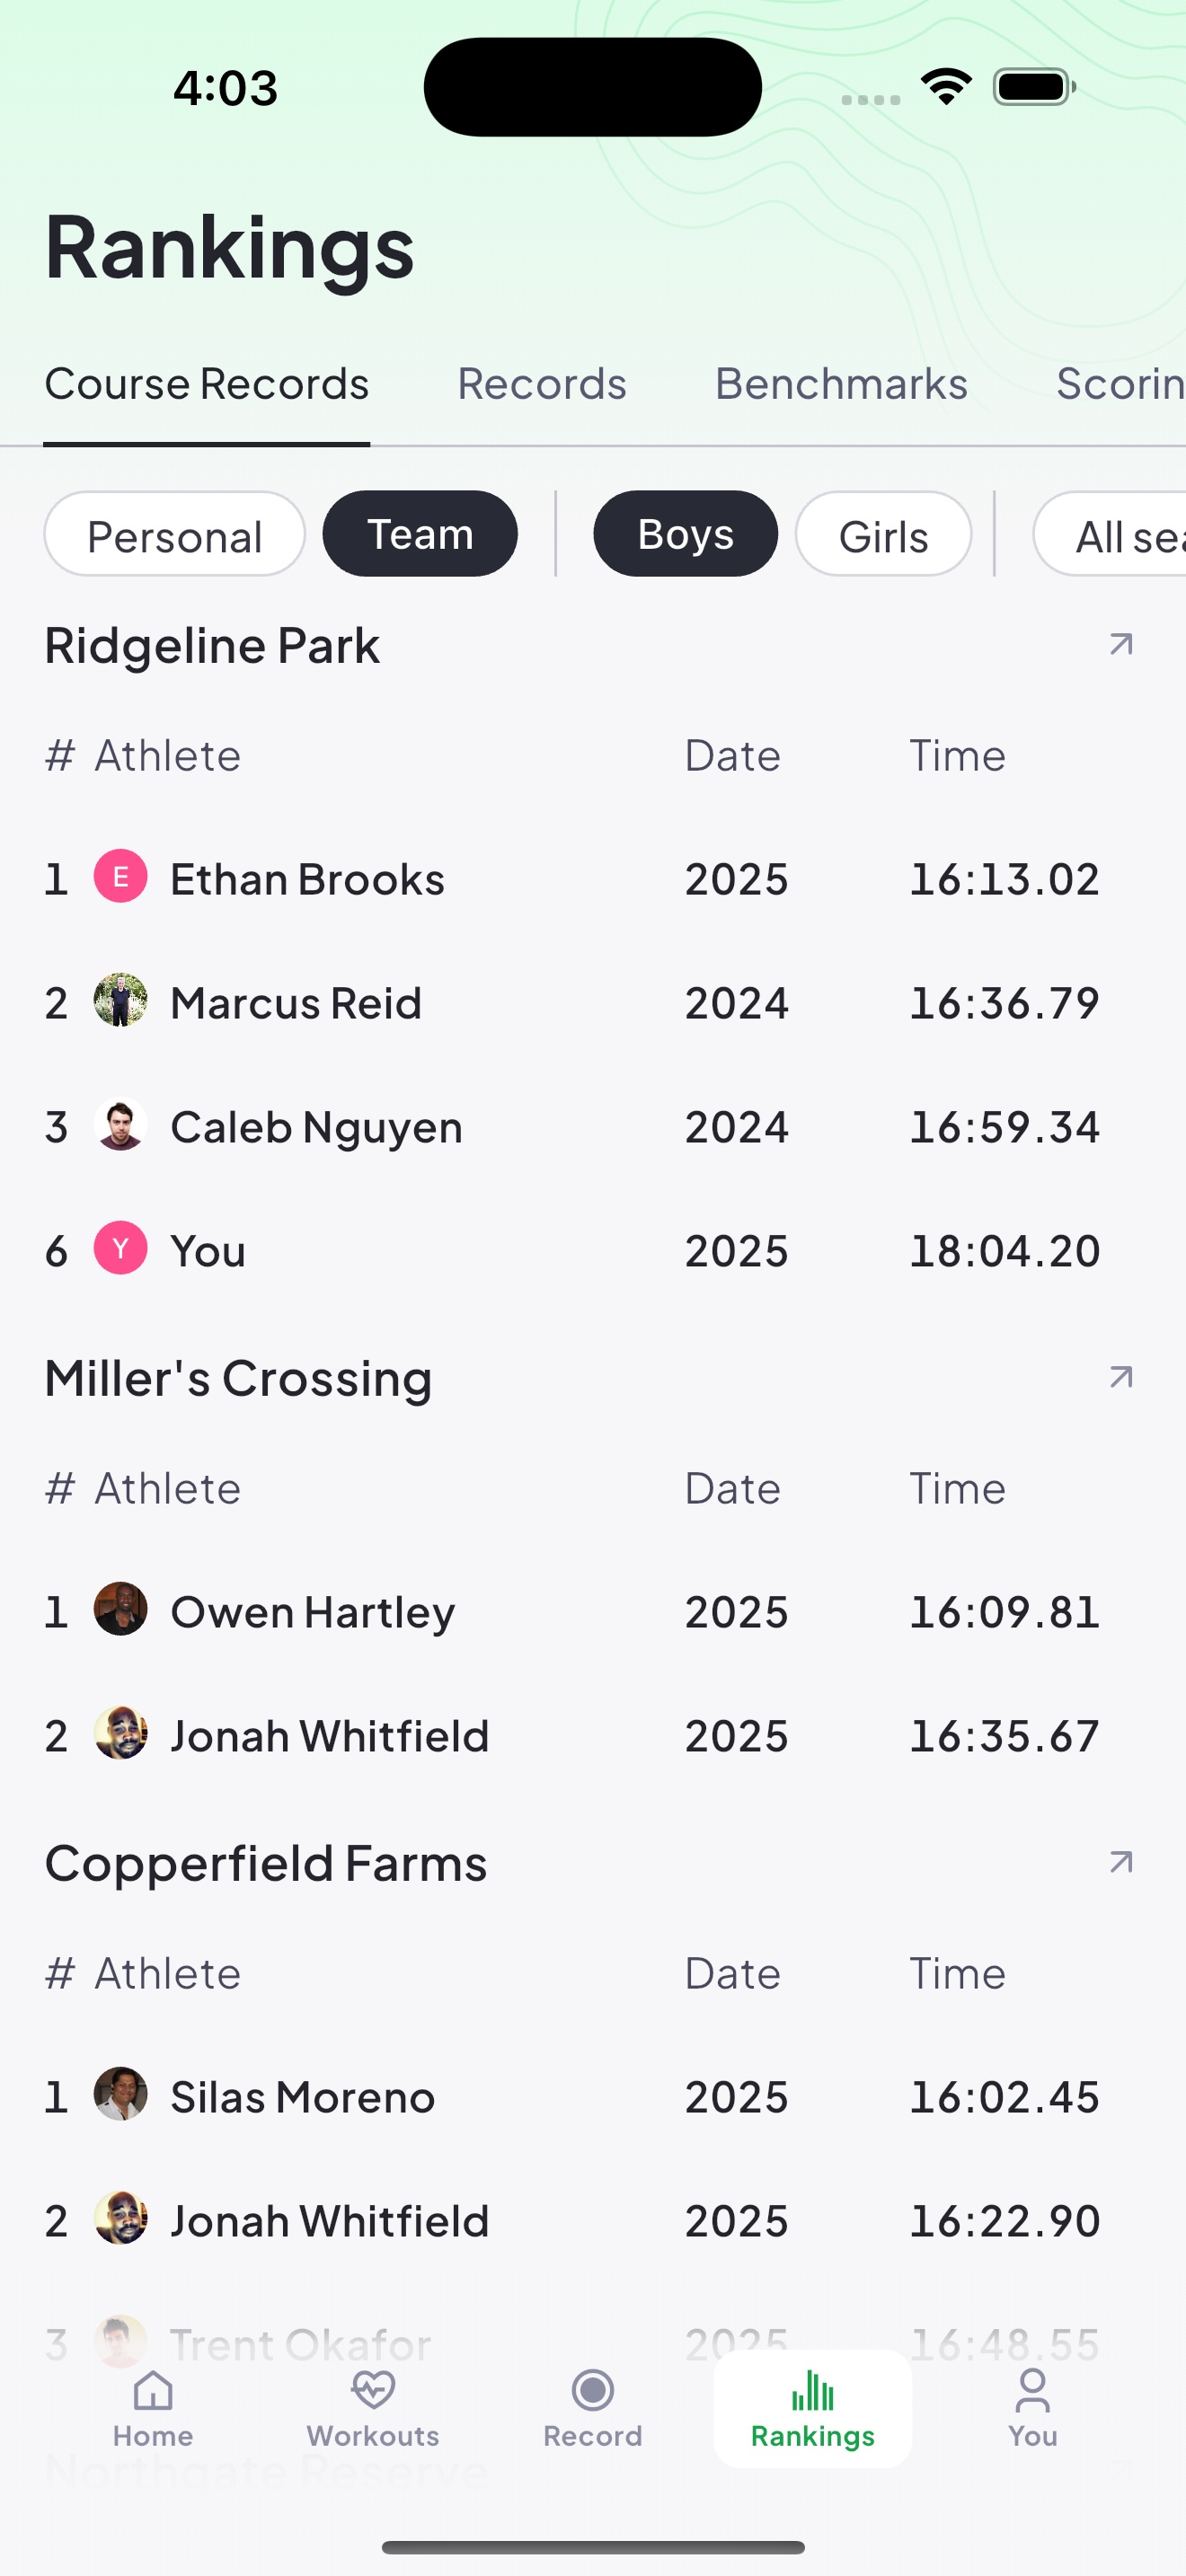Tap Owen Hartley's profile photo
The image size is (1186, 2576).
tap(121, 1609)
